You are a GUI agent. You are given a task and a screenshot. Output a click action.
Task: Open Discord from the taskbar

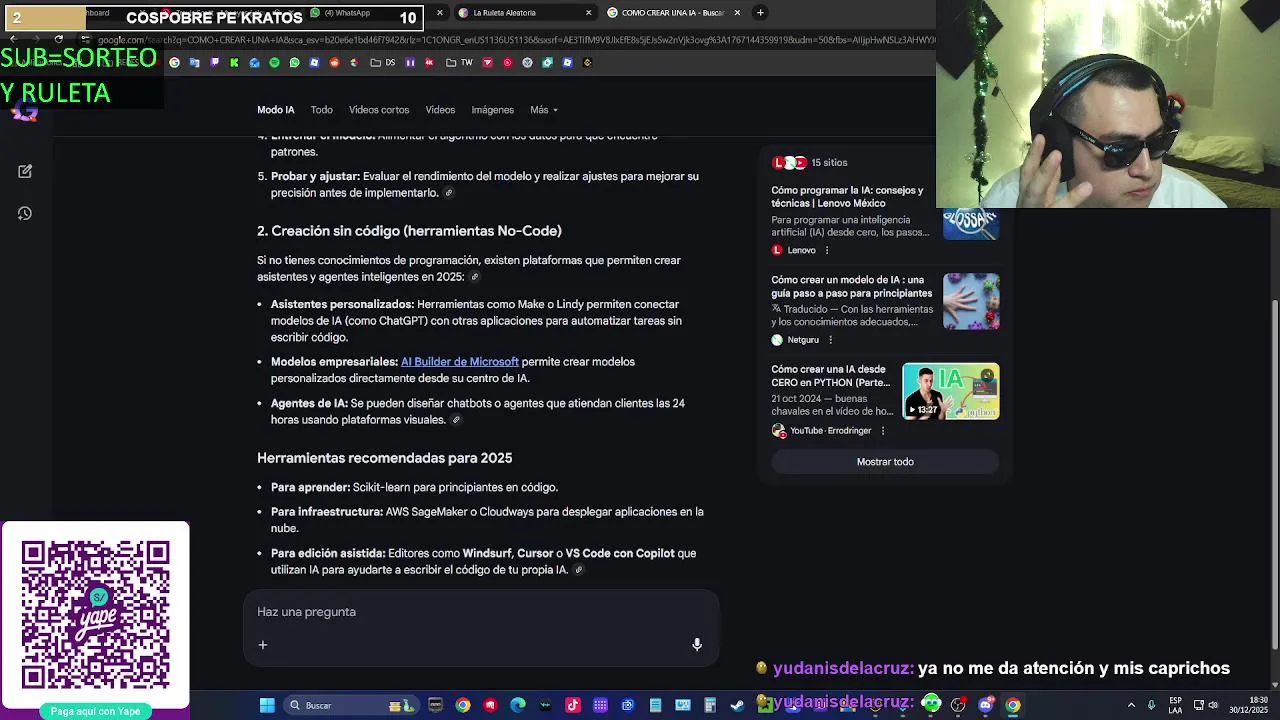pyautogui.click(x=985, y=705)
